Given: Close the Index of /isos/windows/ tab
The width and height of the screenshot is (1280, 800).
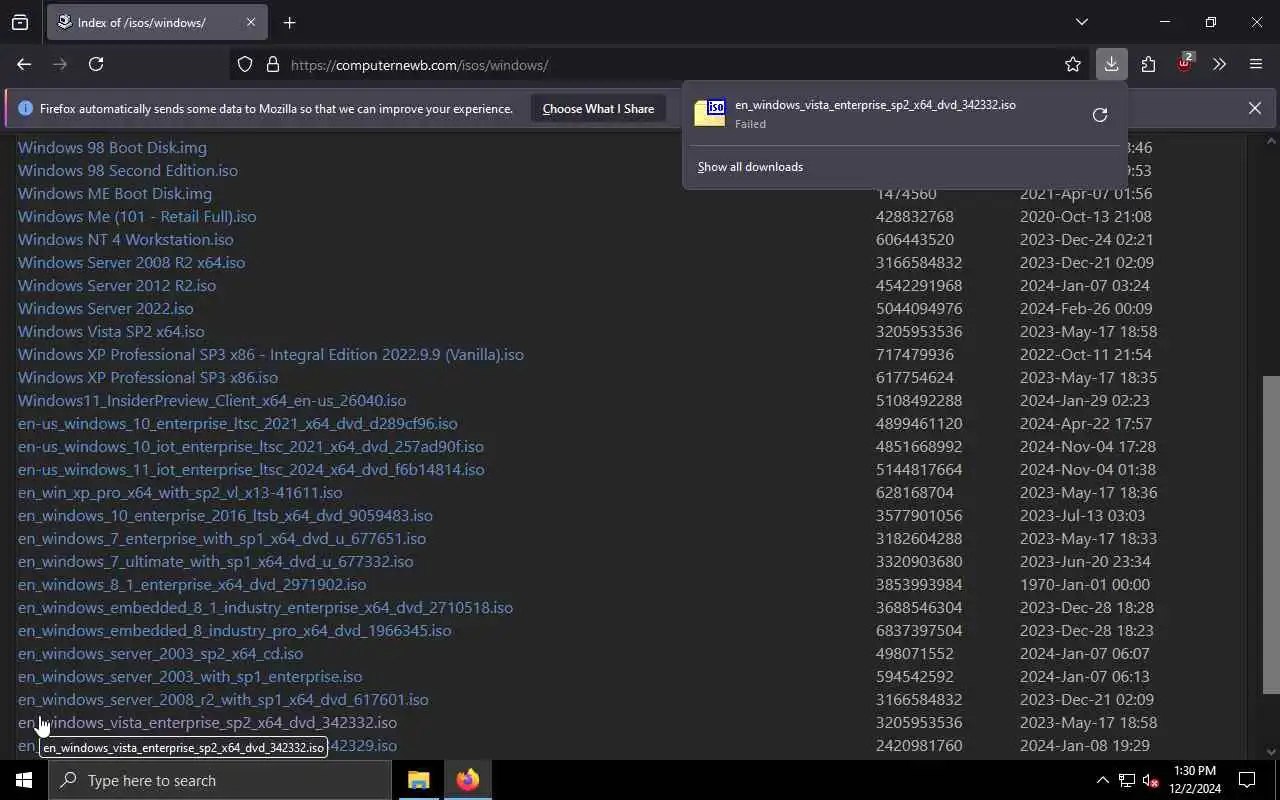Looking at the screenshot, I should pos(250,22).
